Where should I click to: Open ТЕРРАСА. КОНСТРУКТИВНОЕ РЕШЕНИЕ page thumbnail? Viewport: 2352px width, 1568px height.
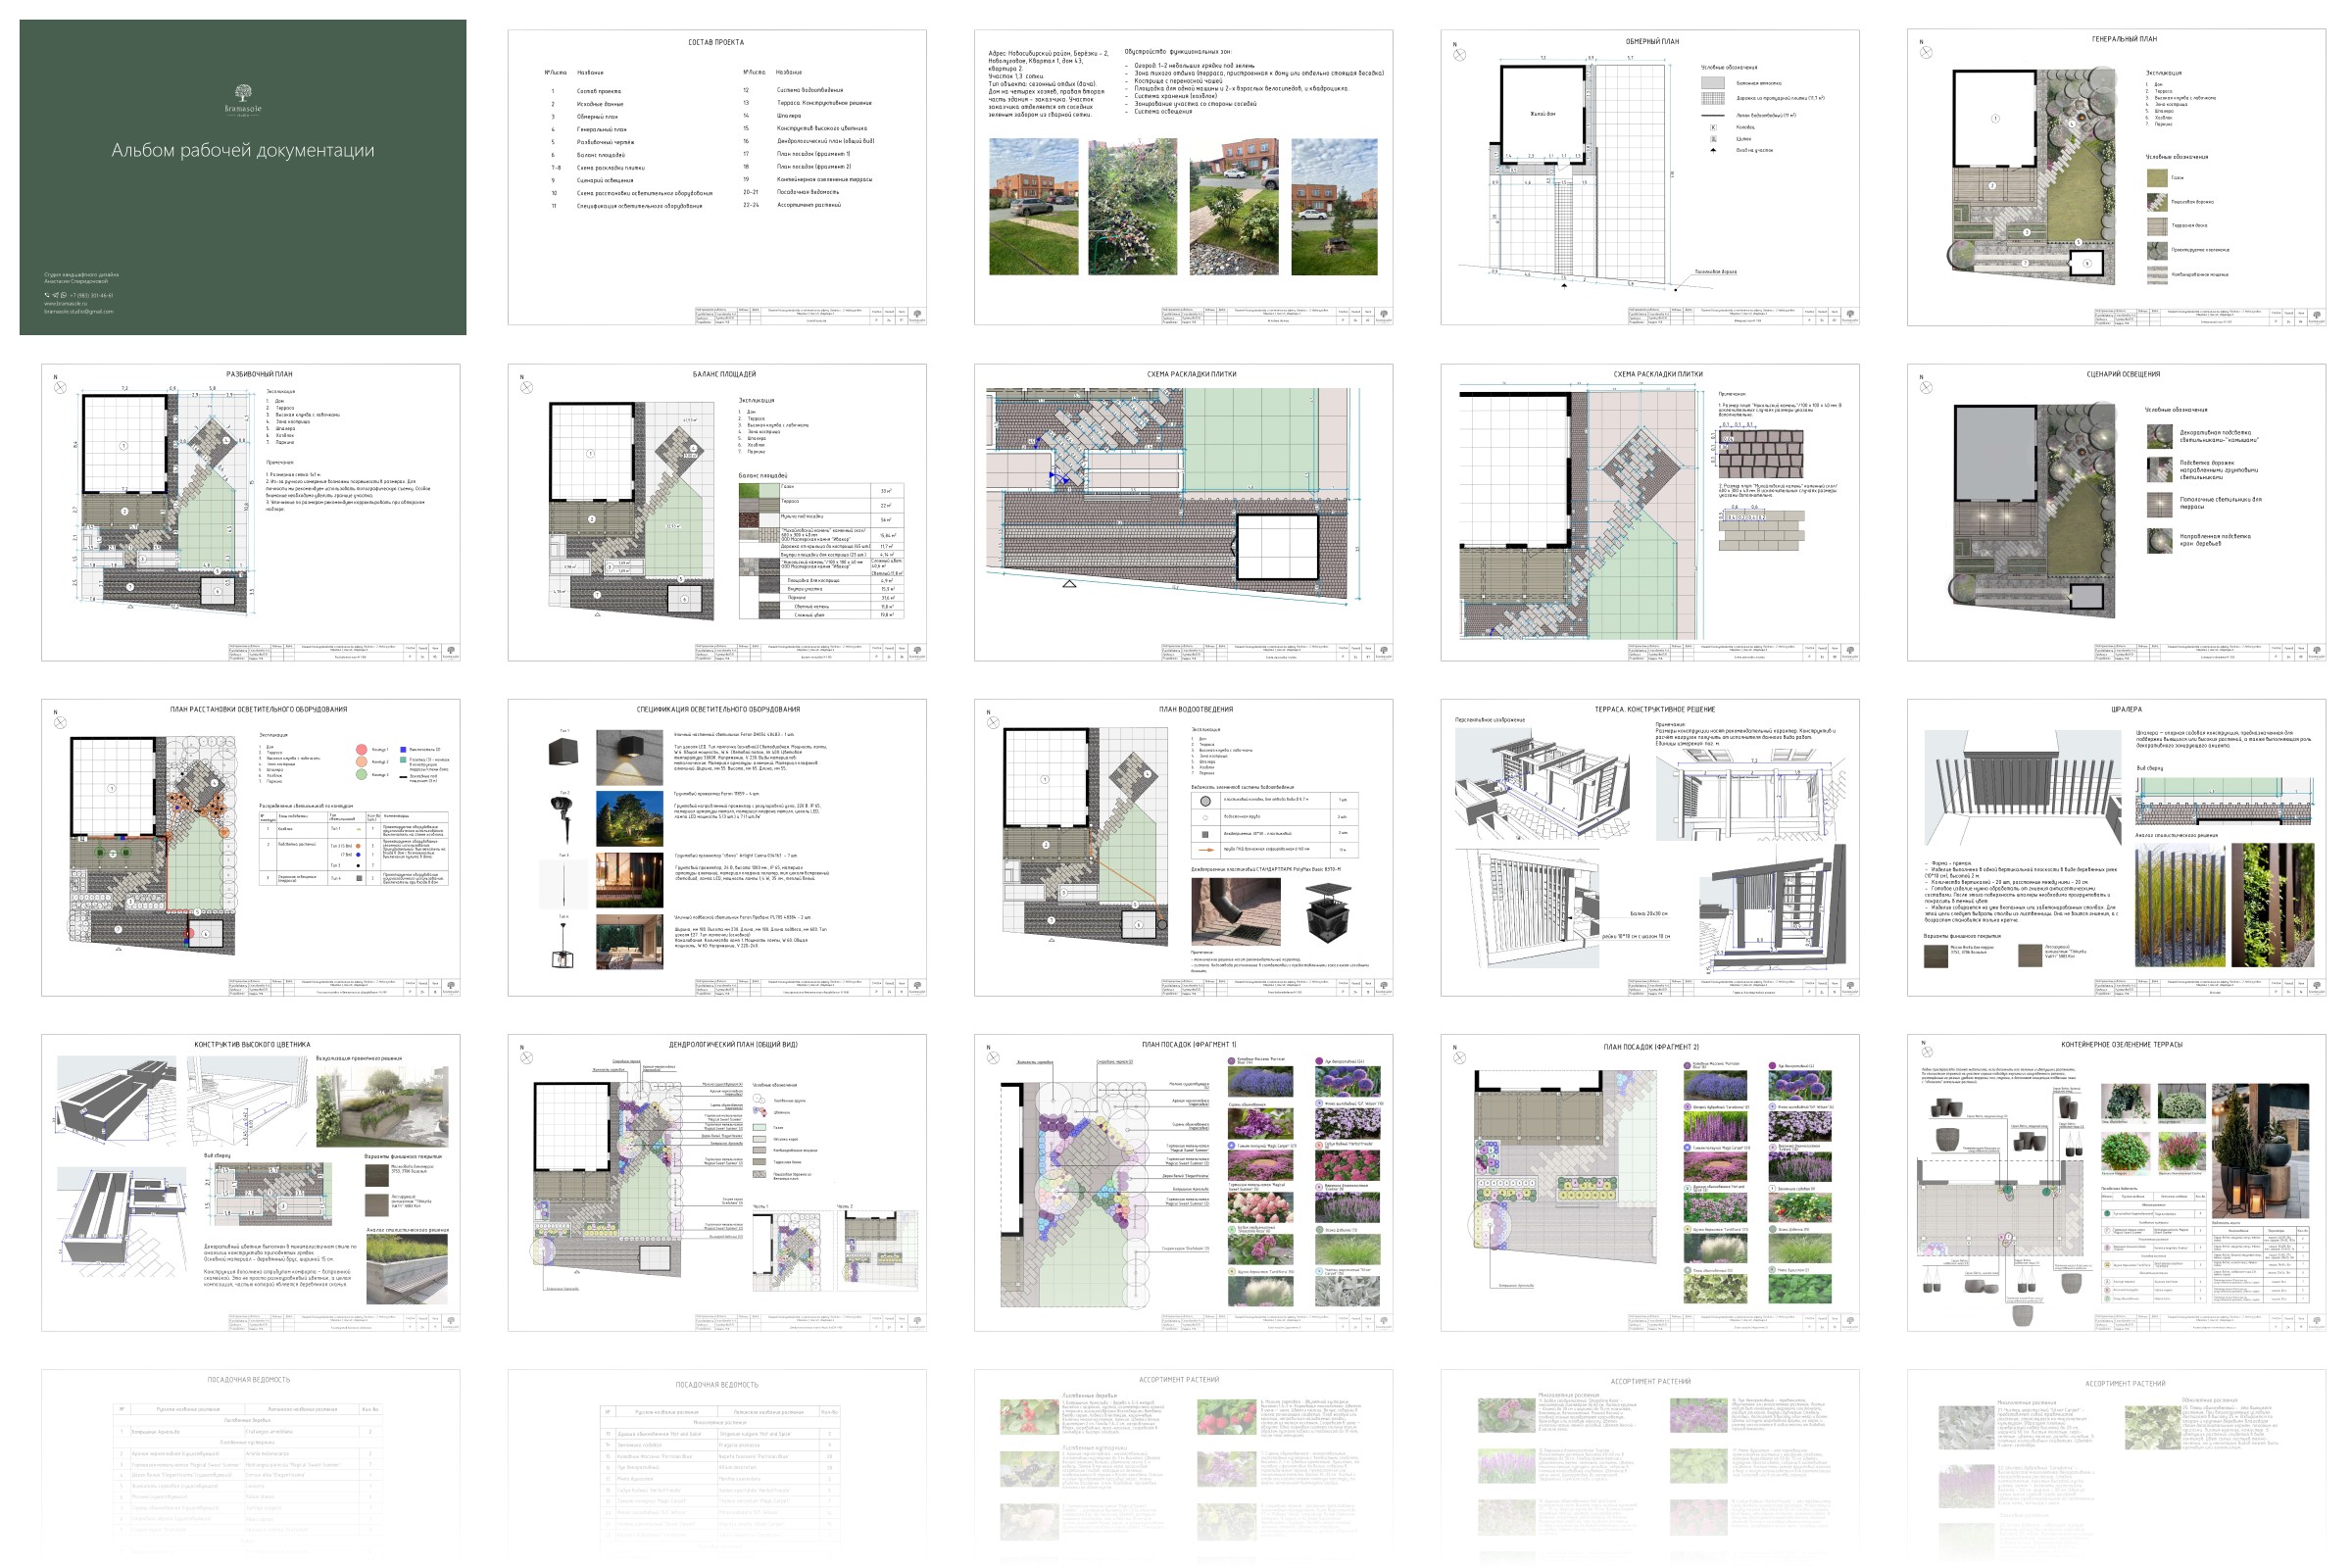[1649, 847]
